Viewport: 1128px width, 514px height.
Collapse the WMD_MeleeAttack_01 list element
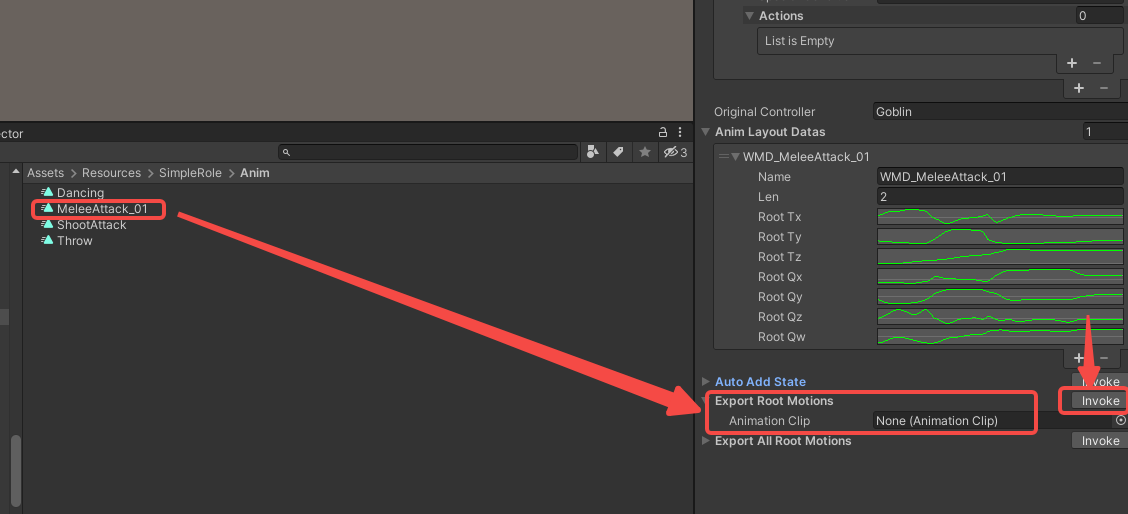click(735, 157)
